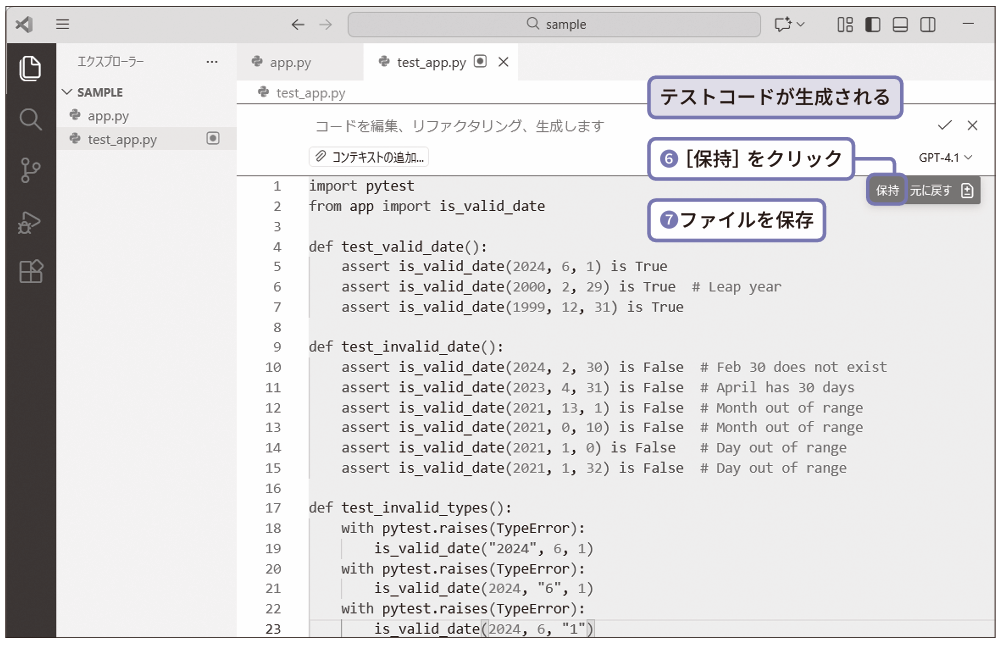Toggle the primary side bar

coord(873,24)
